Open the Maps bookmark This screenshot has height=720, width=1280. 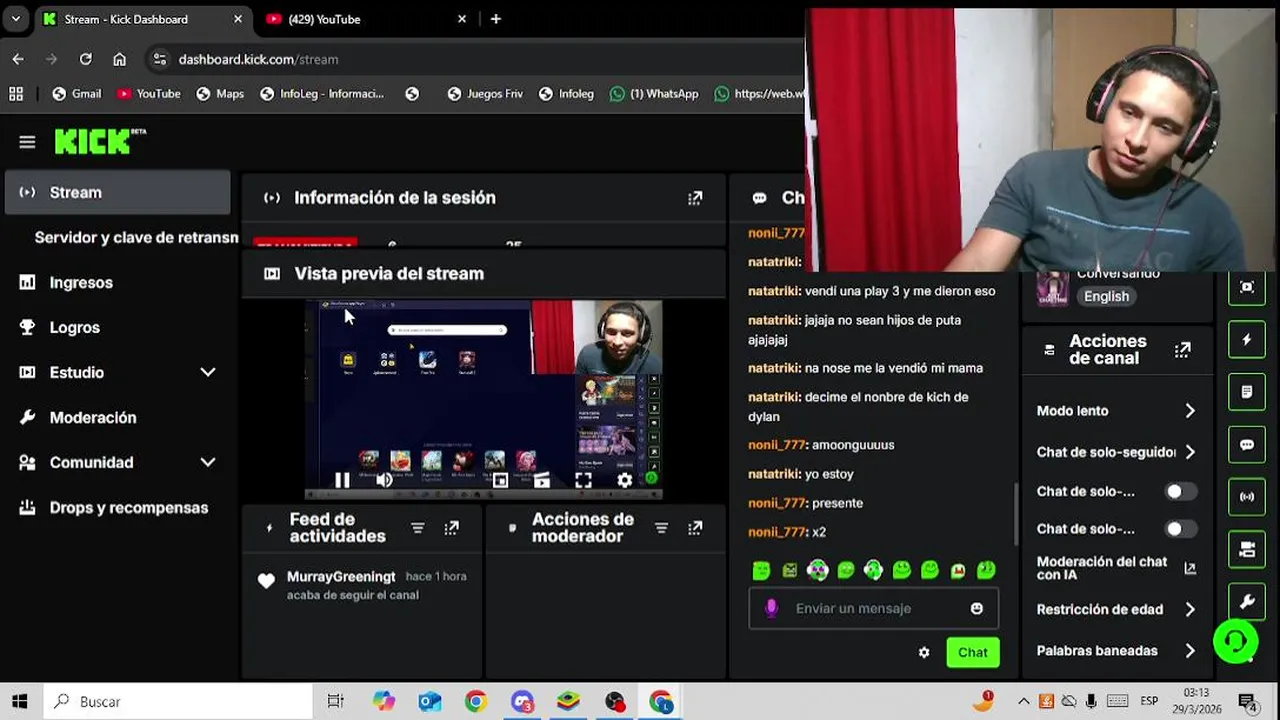click(220, 94)
